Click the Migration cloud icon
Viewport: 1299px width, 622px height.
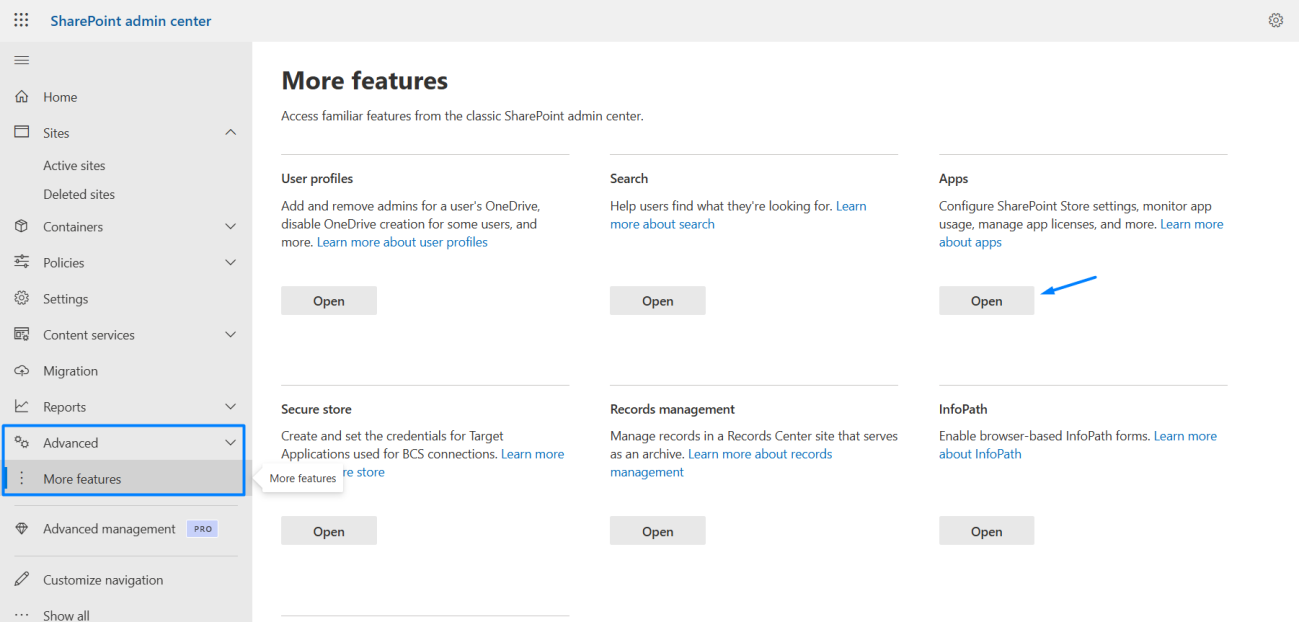tap(21, 370)
